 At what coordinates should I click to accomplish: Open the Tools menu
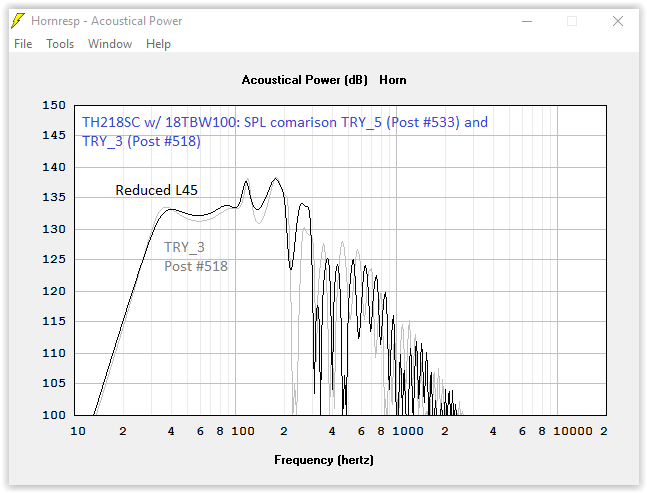pos(60,44)
